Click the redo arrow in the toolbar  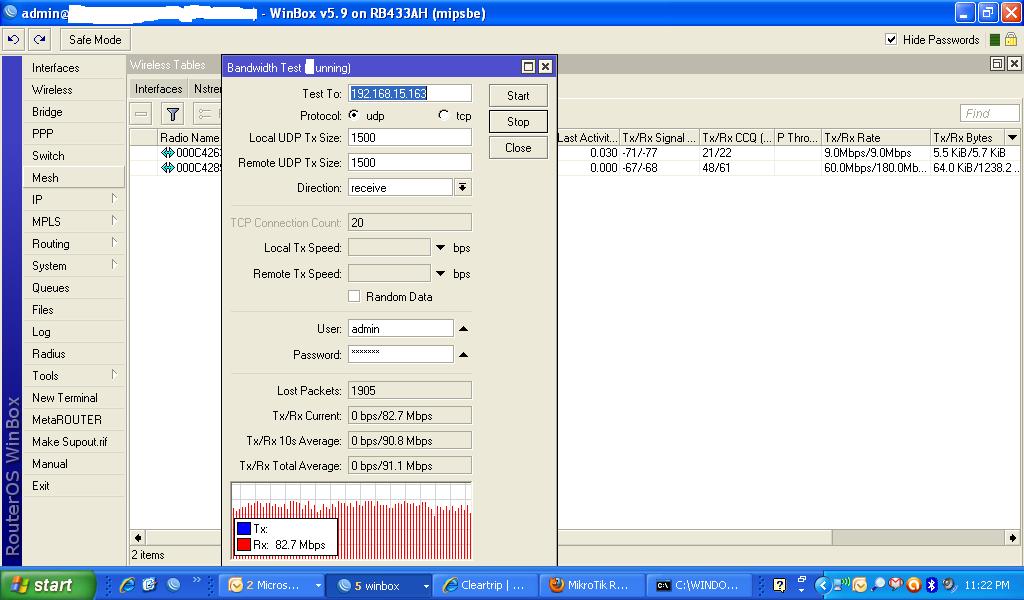point(38,39)
